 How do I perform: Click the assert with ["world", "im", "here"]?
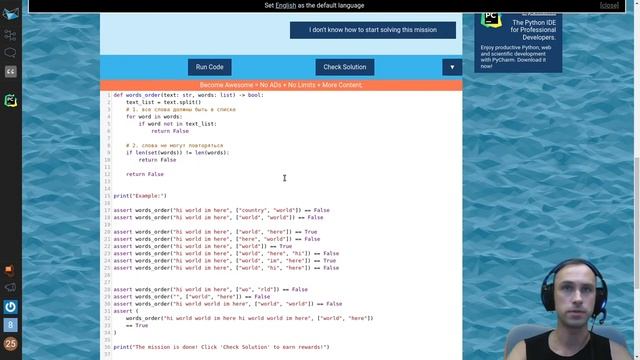[225, 260]
